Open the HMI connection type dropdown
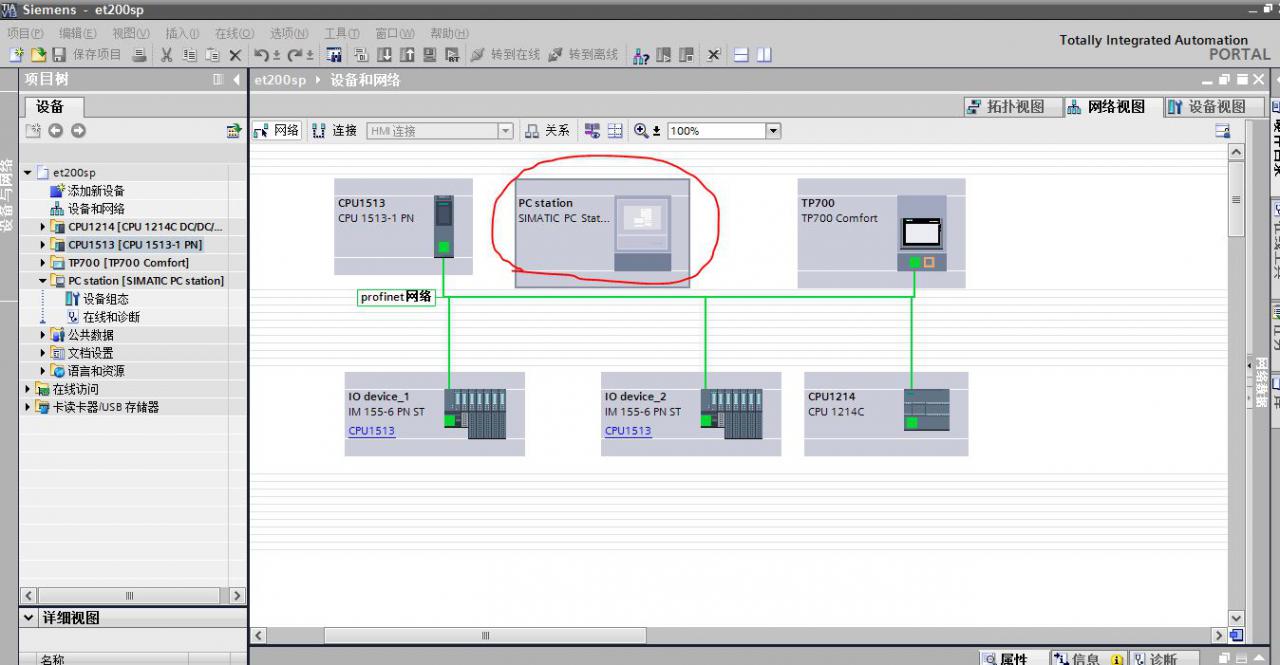The image size is (1280, 665). (x=505, y=131)
